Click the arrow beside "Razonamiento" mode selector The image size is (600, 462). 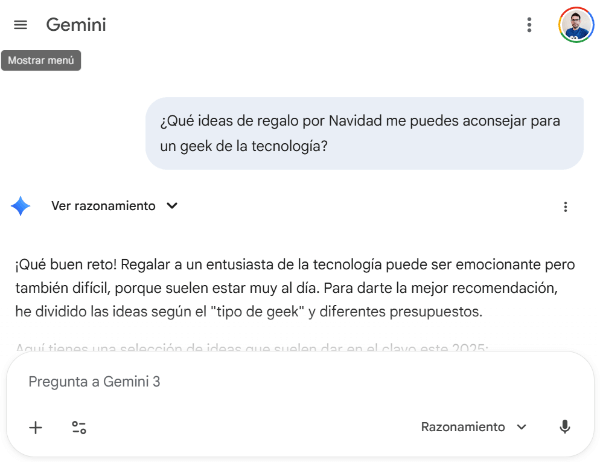click(x=521, y=427)
